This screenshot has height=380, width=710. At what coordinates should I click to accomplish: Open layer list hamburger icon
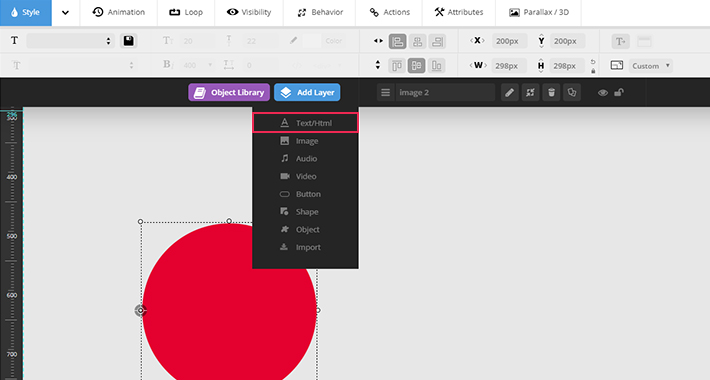[385, 92]
